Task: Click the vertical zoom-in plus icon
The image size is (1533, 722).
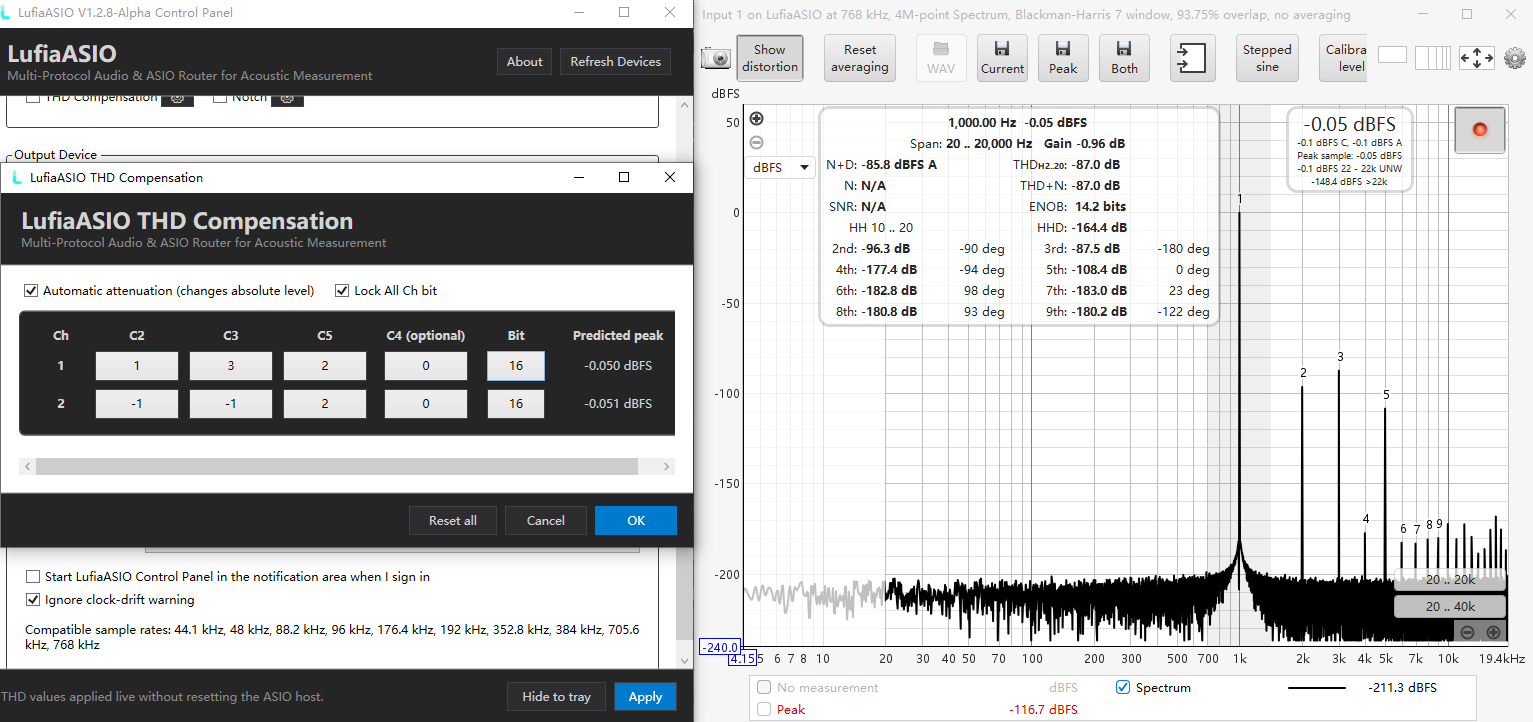Action: click(x=756, y=119)
